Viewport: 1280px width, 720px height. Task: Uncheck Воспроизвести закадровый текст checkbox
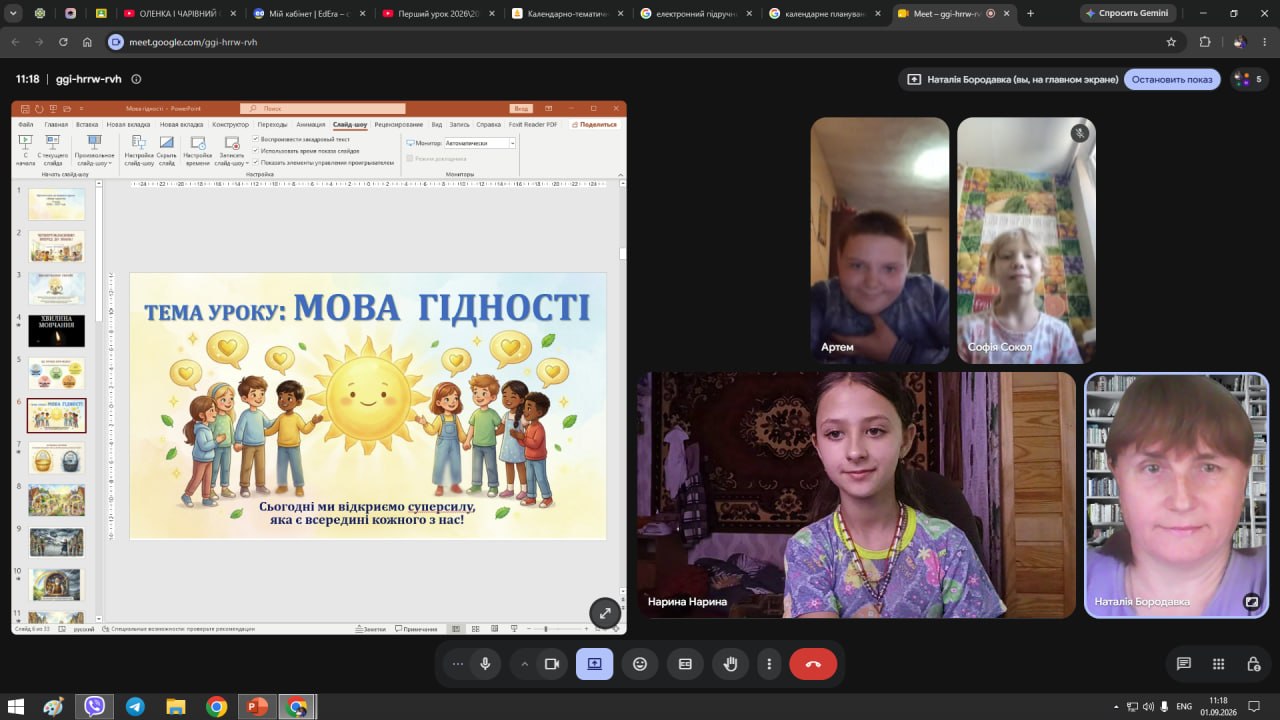point(255,139)
